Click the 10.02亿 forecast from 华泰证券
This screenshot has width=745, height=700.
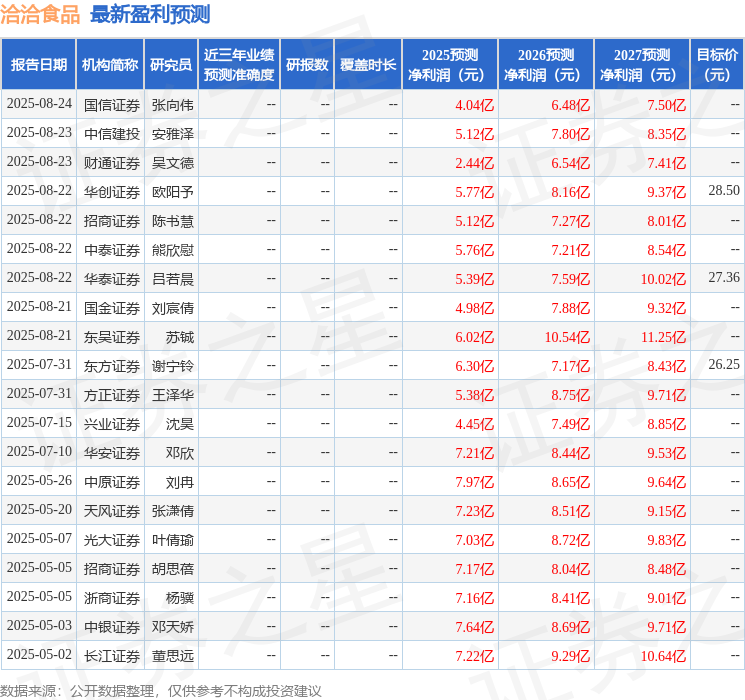pyautogui.click(x=663, y=279)
